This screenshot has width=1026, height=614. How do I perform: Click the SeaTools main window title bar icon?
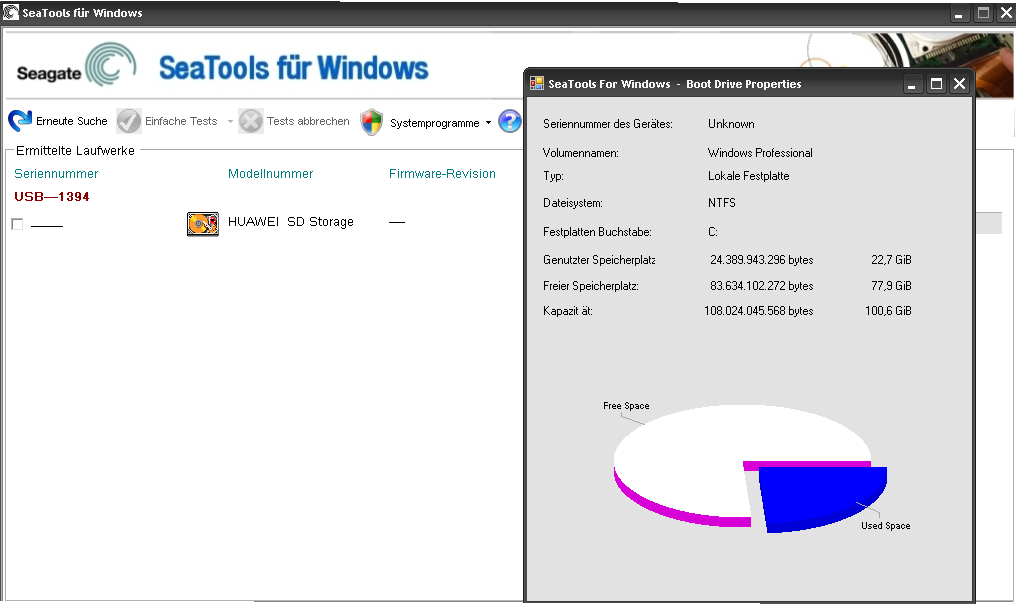pos(10,12)
